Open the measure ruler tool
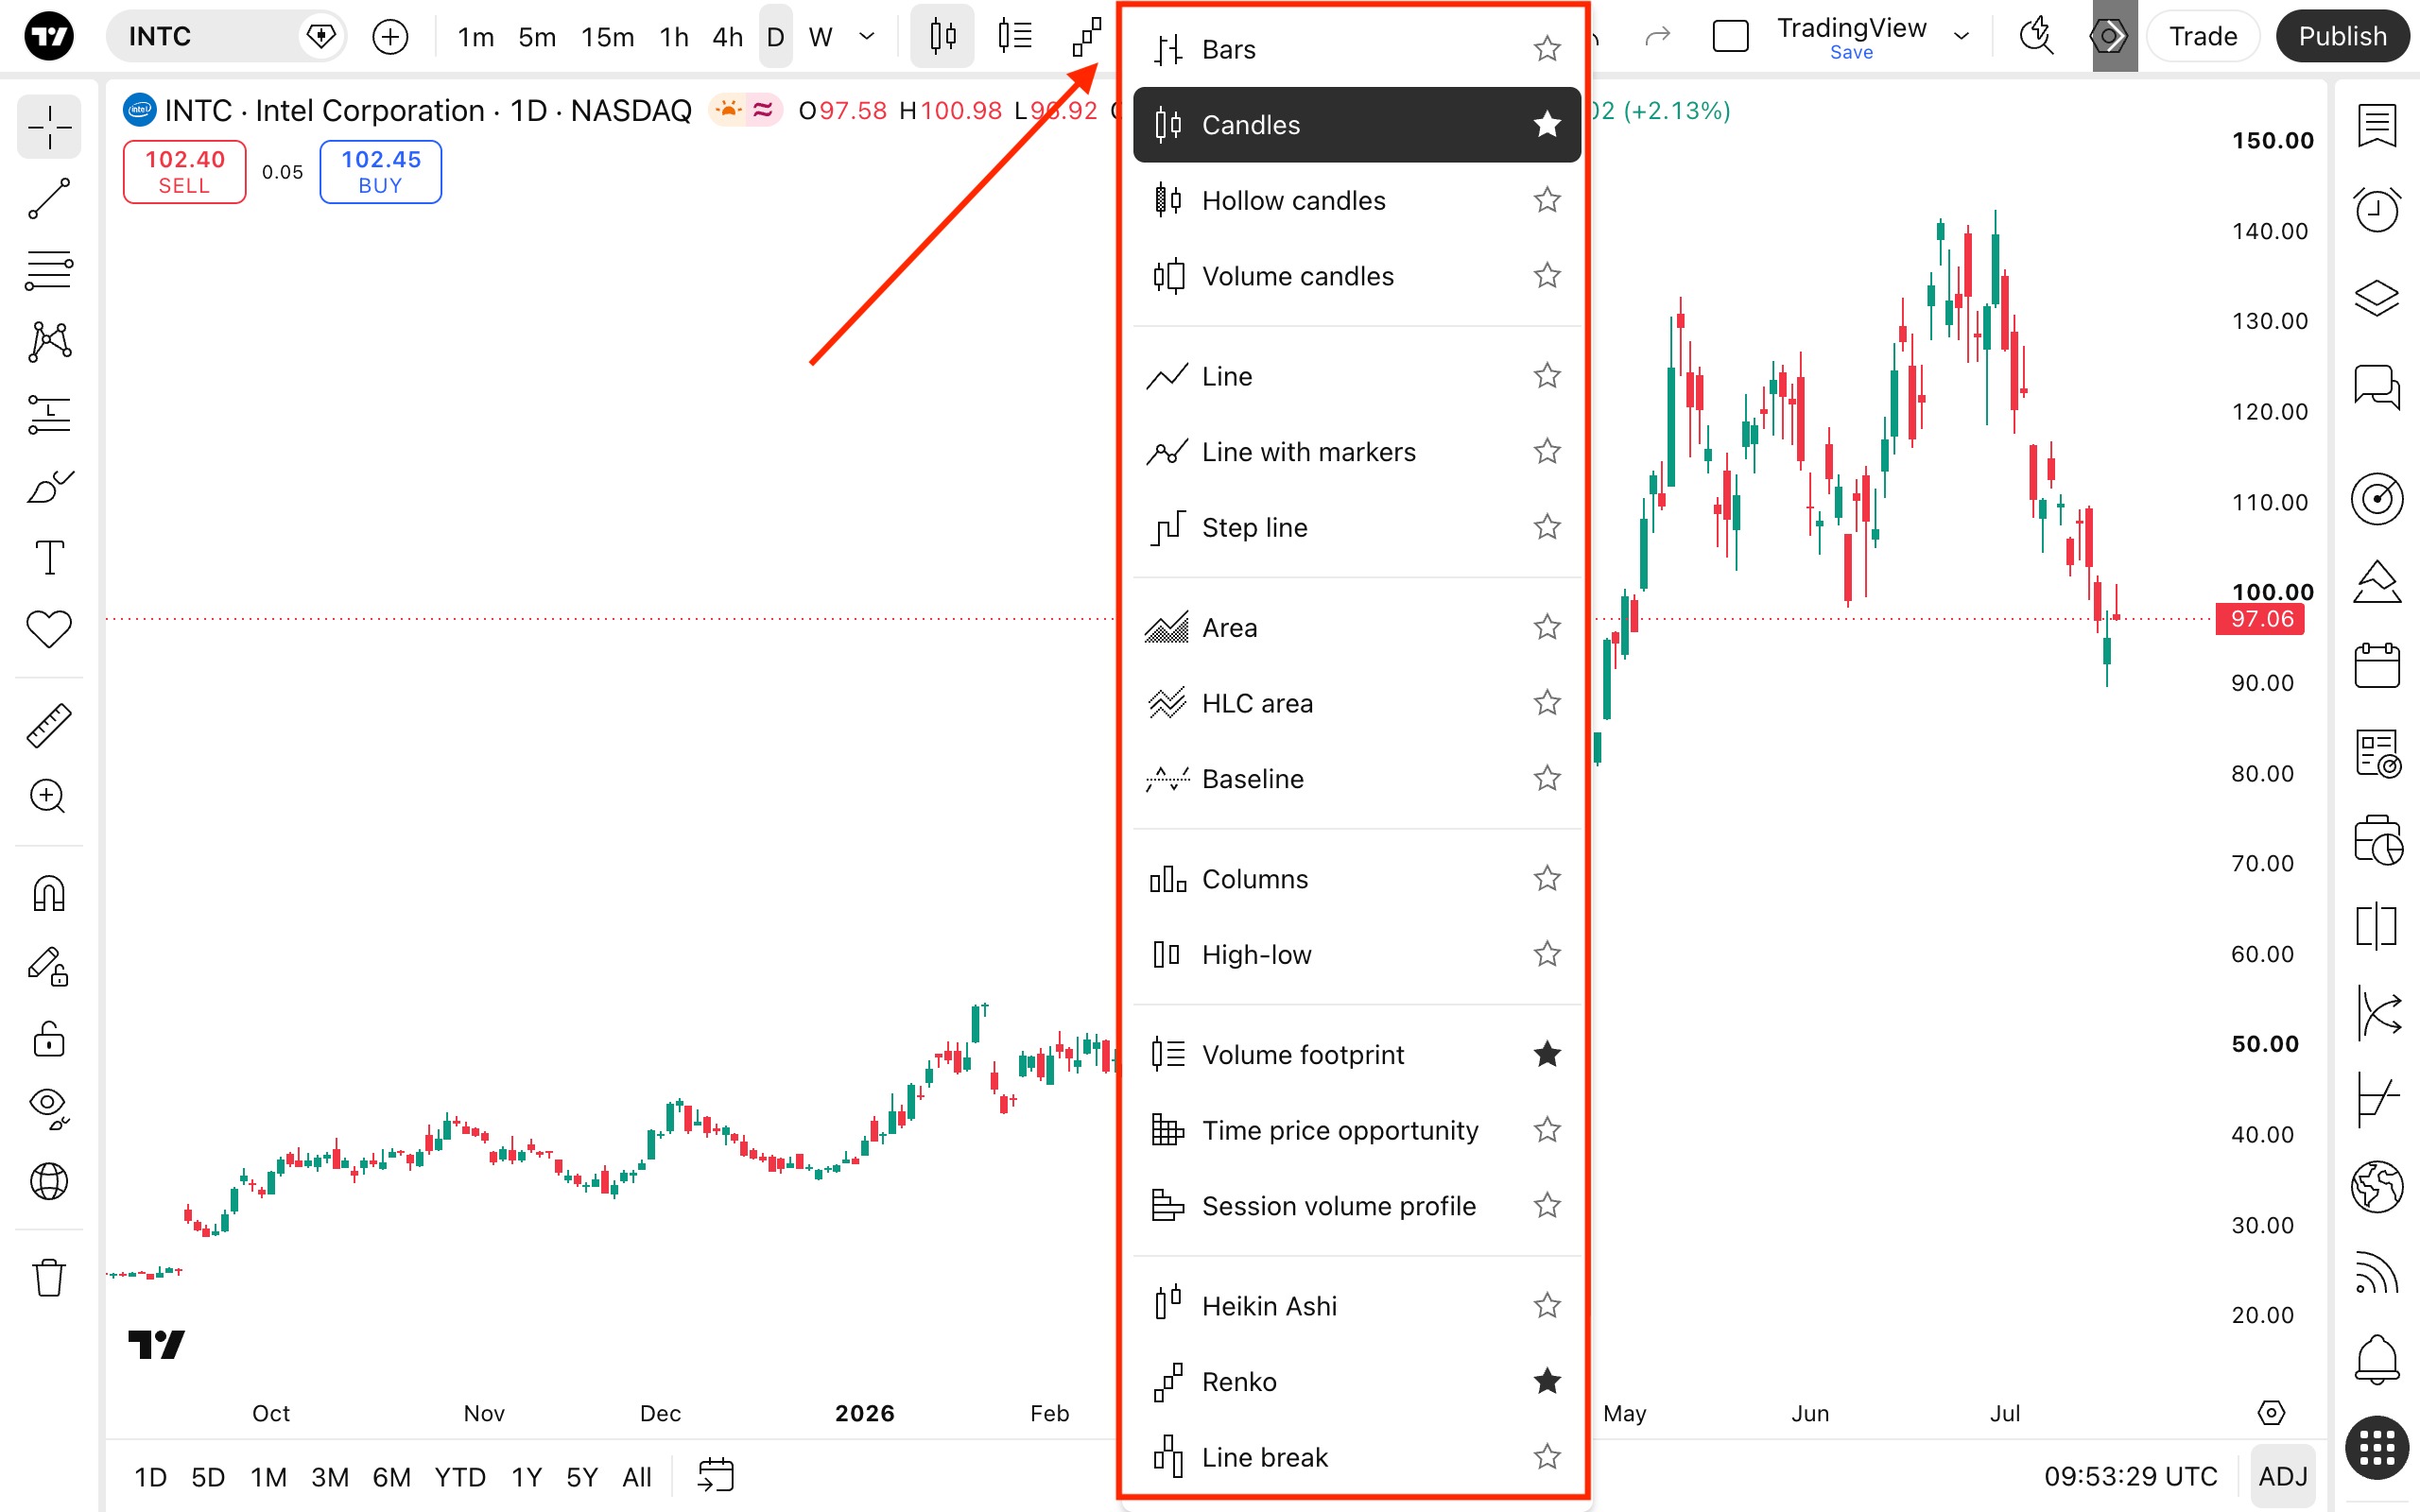Image resolution: width=2420 pixels, height=1512 pixels. coord(49,725)
